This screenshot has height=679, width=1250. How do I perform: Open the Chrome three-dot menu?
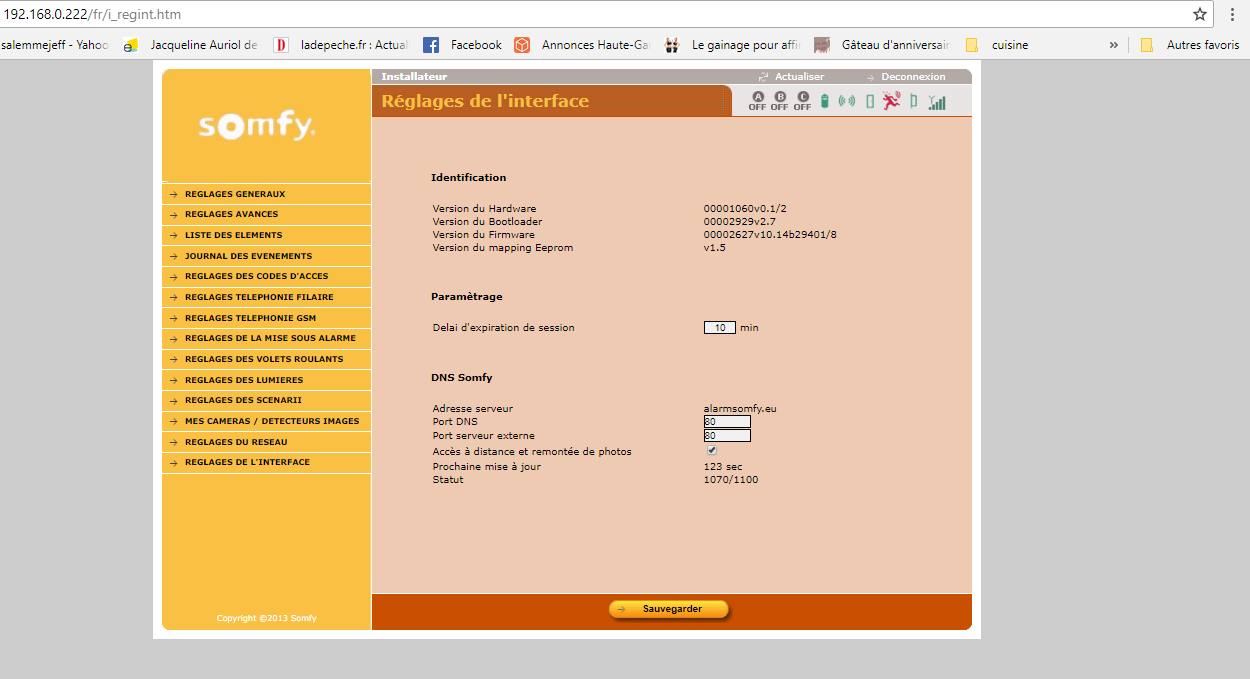click(1232, 14)
